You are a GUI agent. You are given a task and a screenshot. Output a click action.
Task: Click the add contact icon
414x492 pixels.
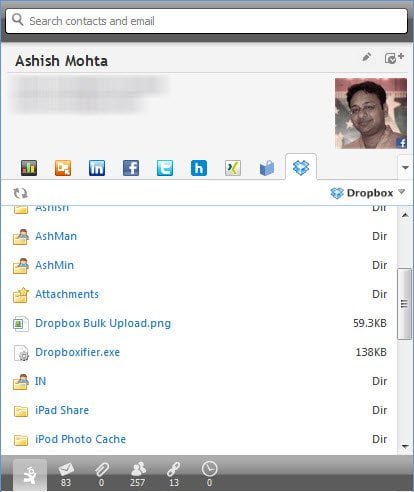click(394, 58)
